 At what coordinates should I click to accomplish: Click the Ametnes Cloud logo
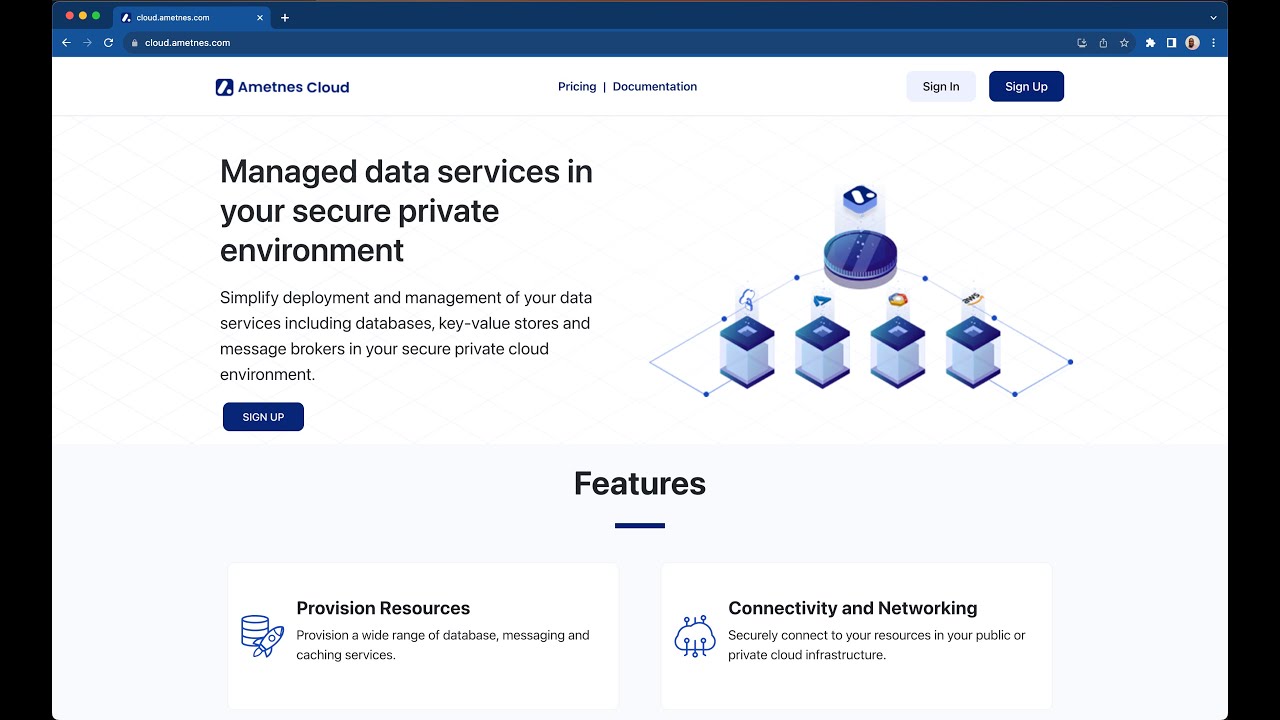pyautogui.click(x=282, y=87)
